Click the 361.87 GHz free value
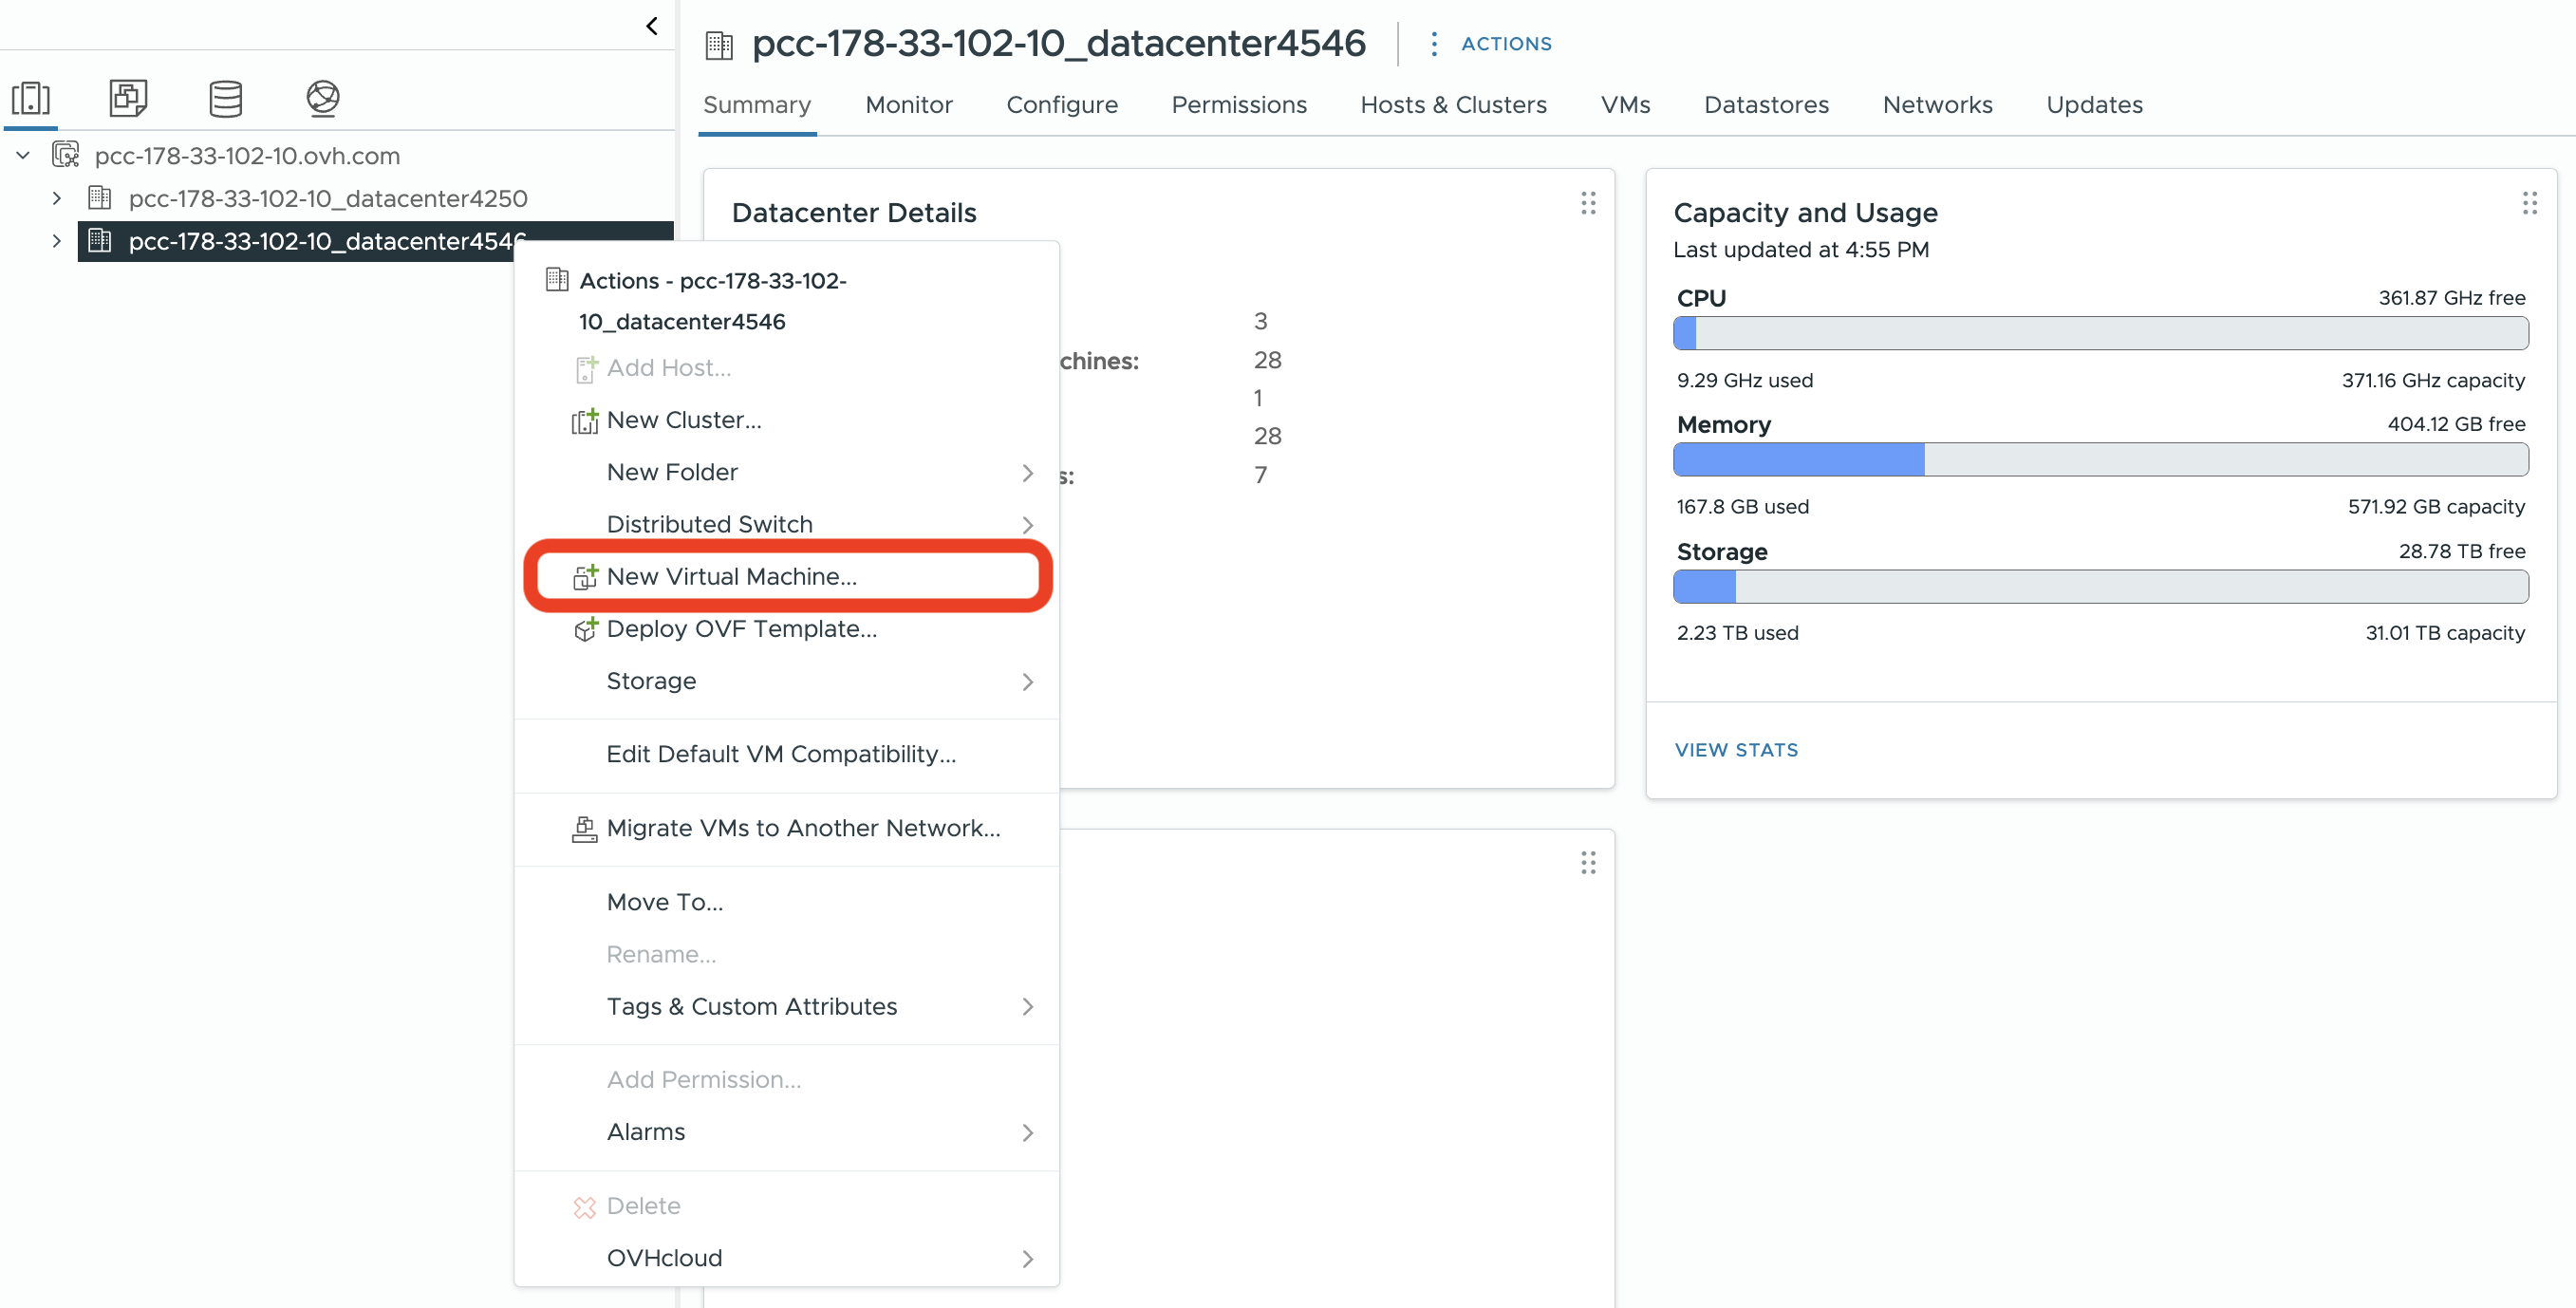Screen dimensions: 2576x1308 tap(2451, 298)
